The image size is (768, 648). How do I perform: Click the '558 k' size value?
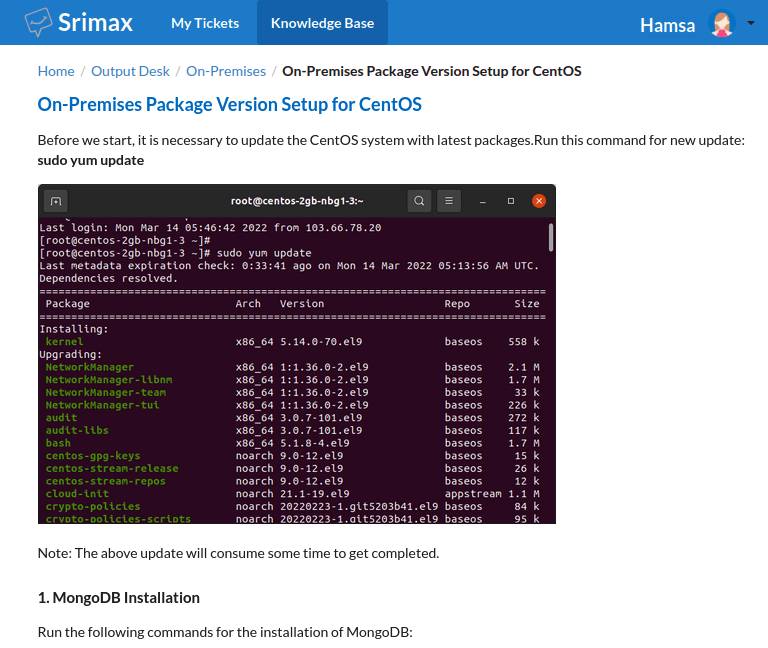pyautogui.click(x=524, y=341)
